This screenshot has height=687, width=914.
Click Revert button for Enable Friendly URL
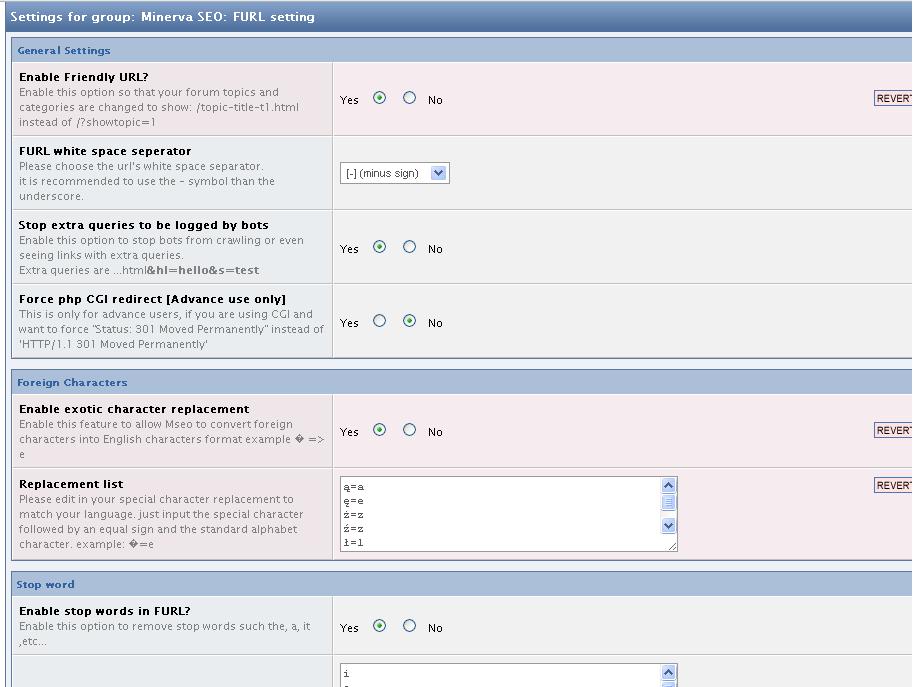(893, 98)
